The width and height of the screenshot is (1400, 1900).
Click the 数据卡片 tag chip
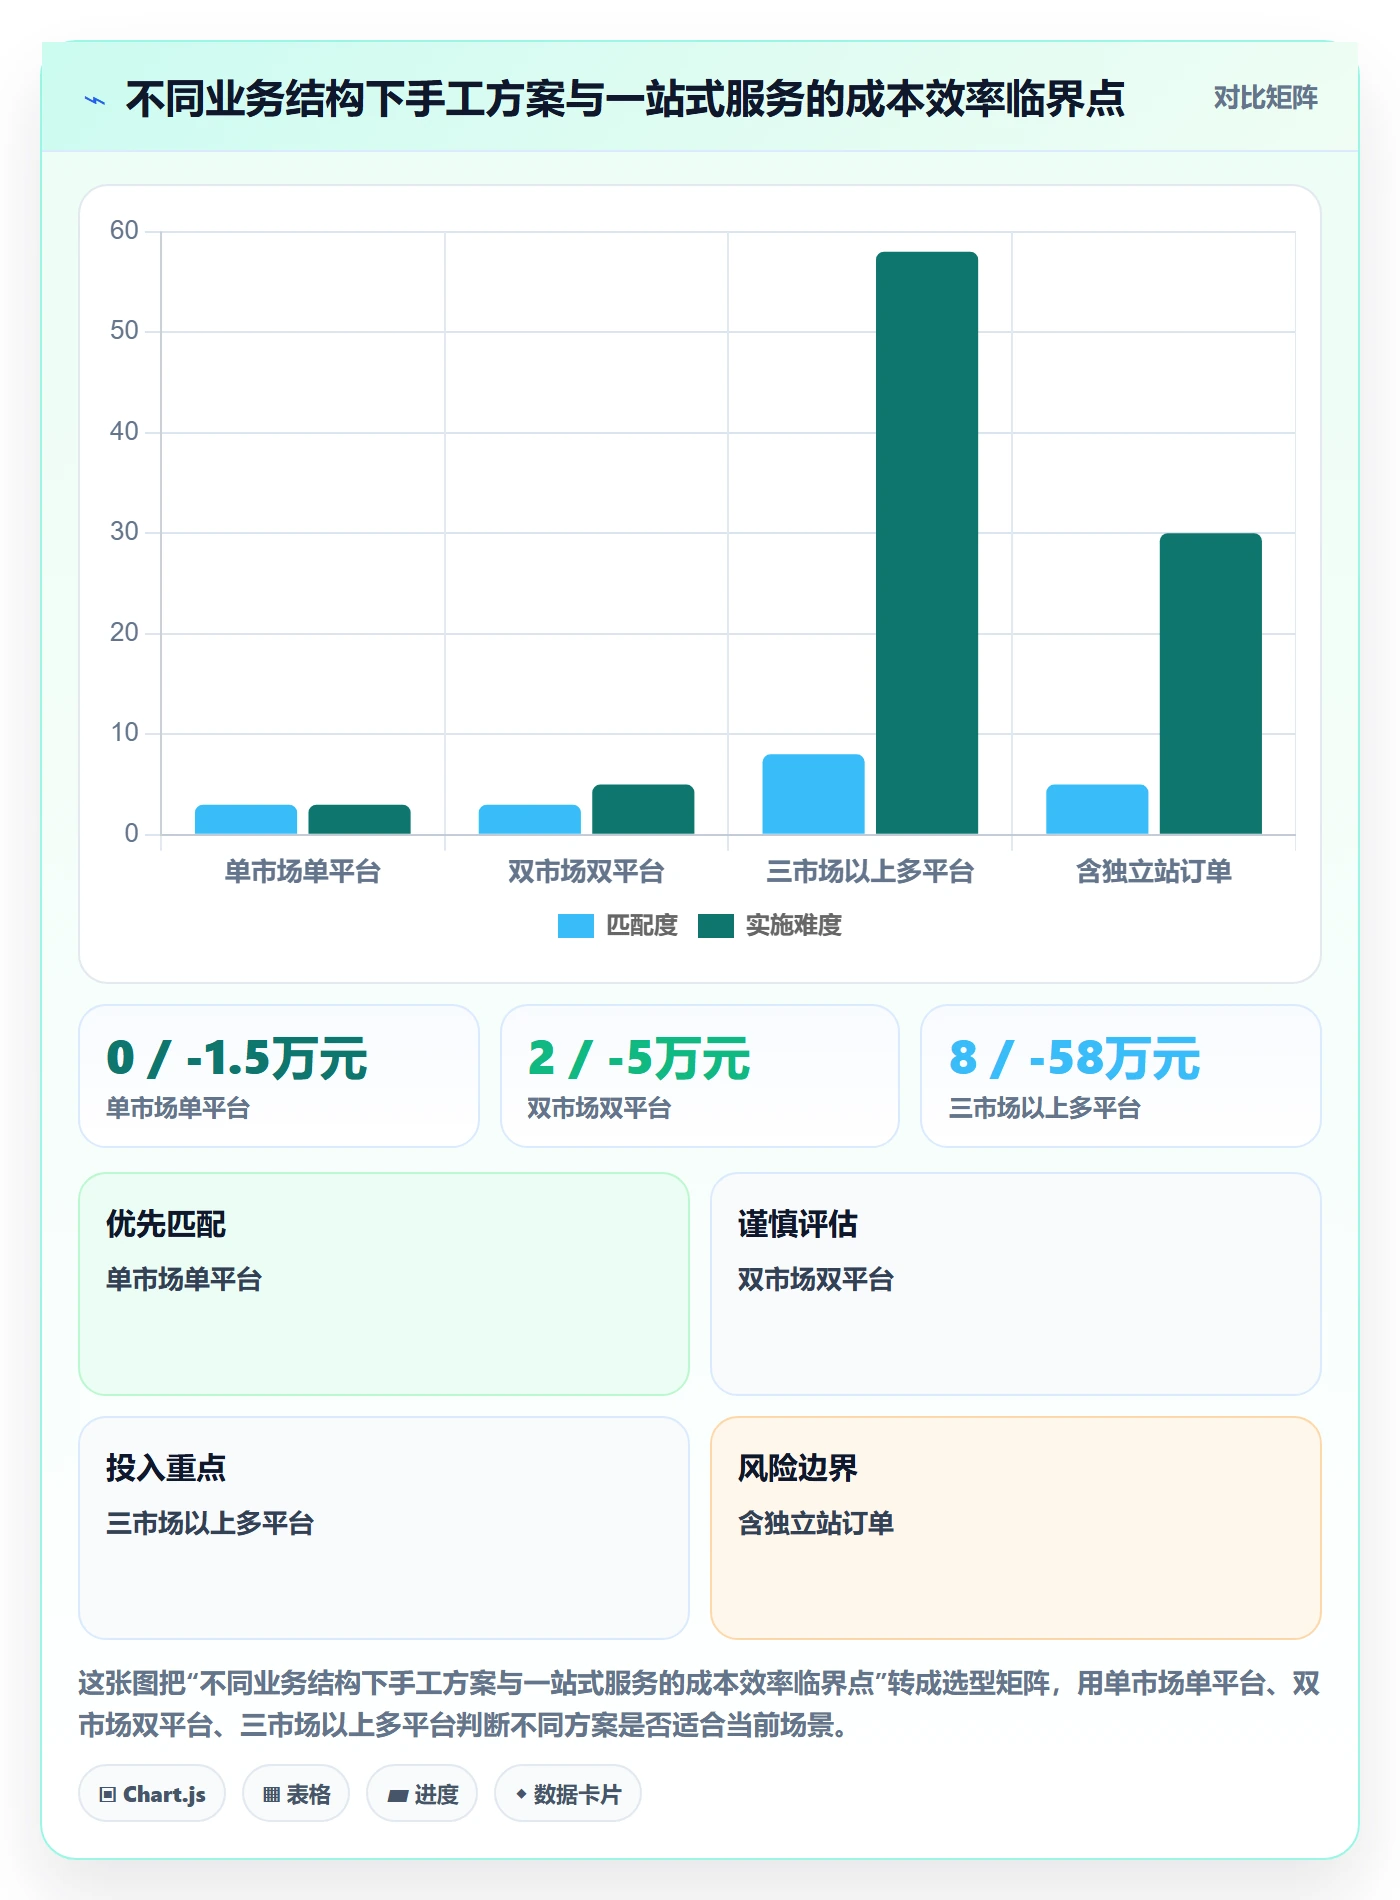point(568,1794)
